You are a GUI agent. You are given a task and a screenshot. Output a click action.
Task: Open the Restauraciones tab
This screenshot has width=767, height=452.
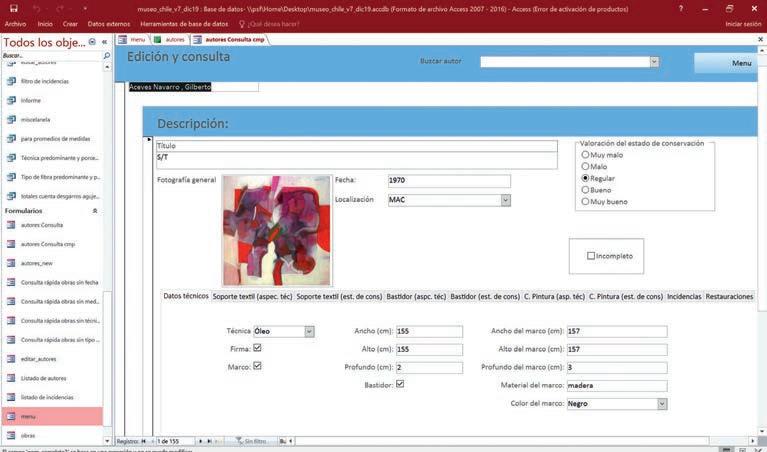729,296
